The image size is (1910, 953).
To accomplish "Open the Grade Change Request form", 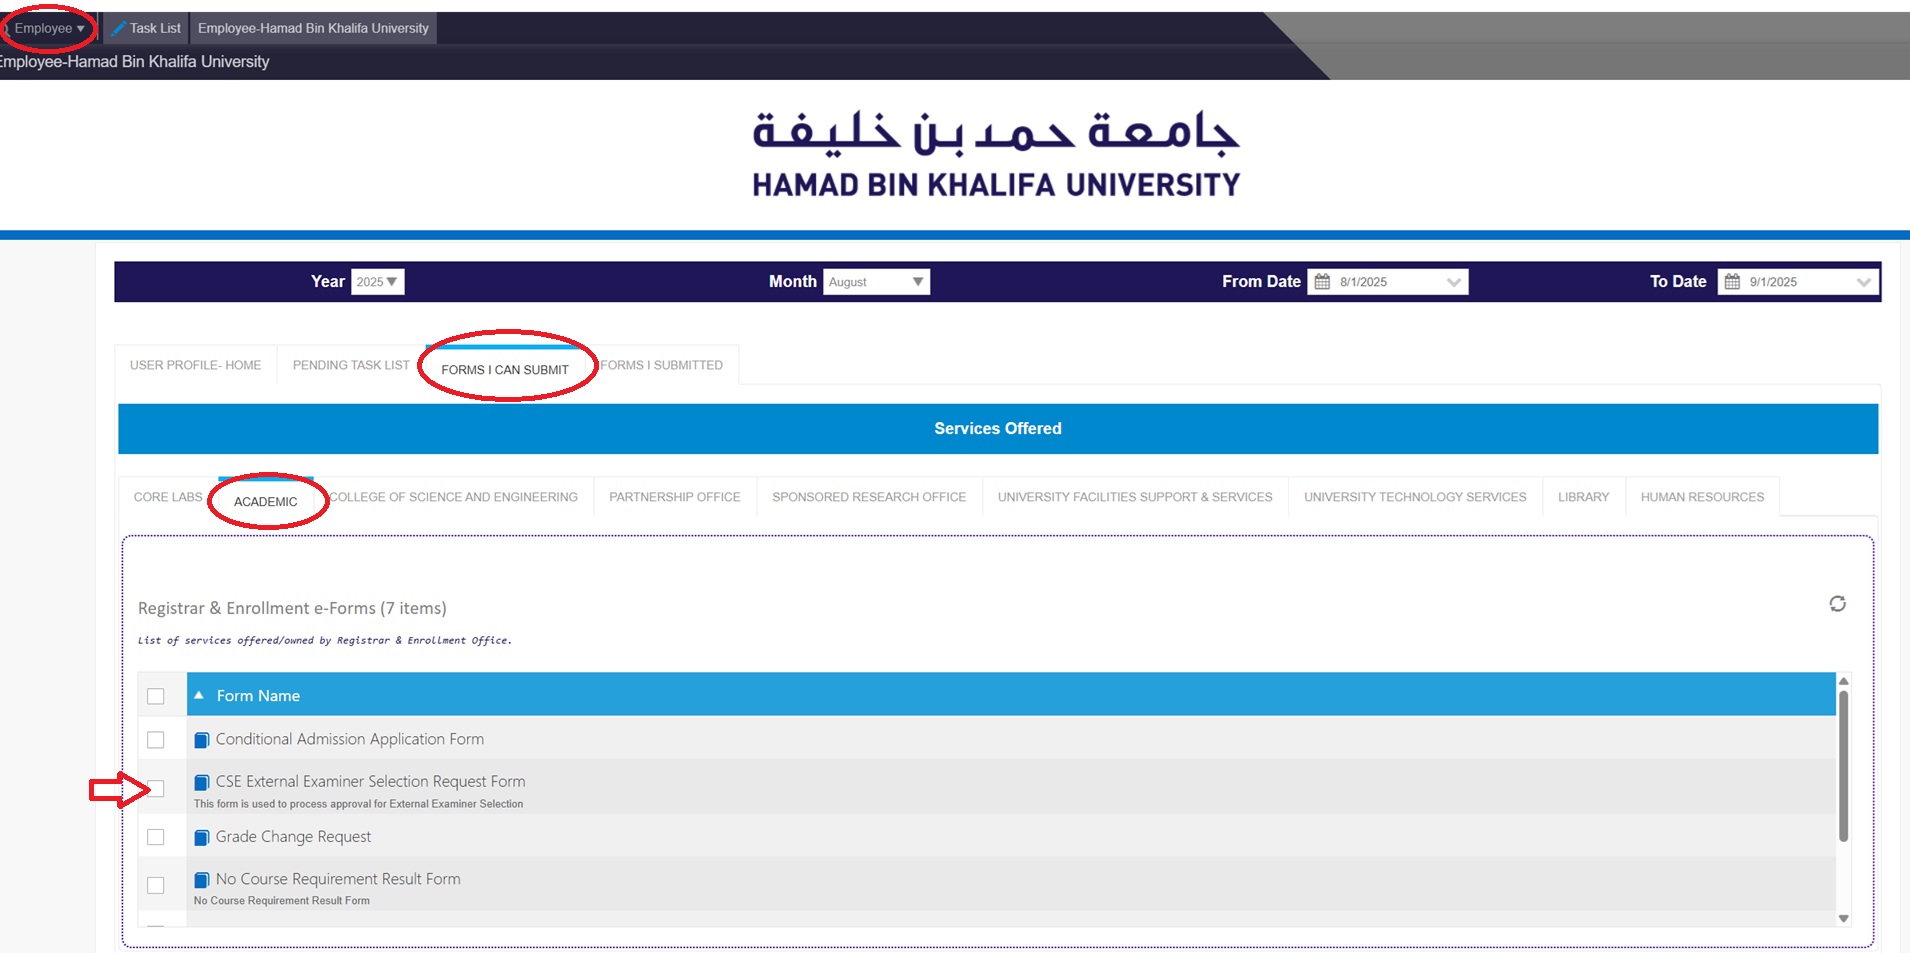I will pyautogui.click(x=293, y=836).
